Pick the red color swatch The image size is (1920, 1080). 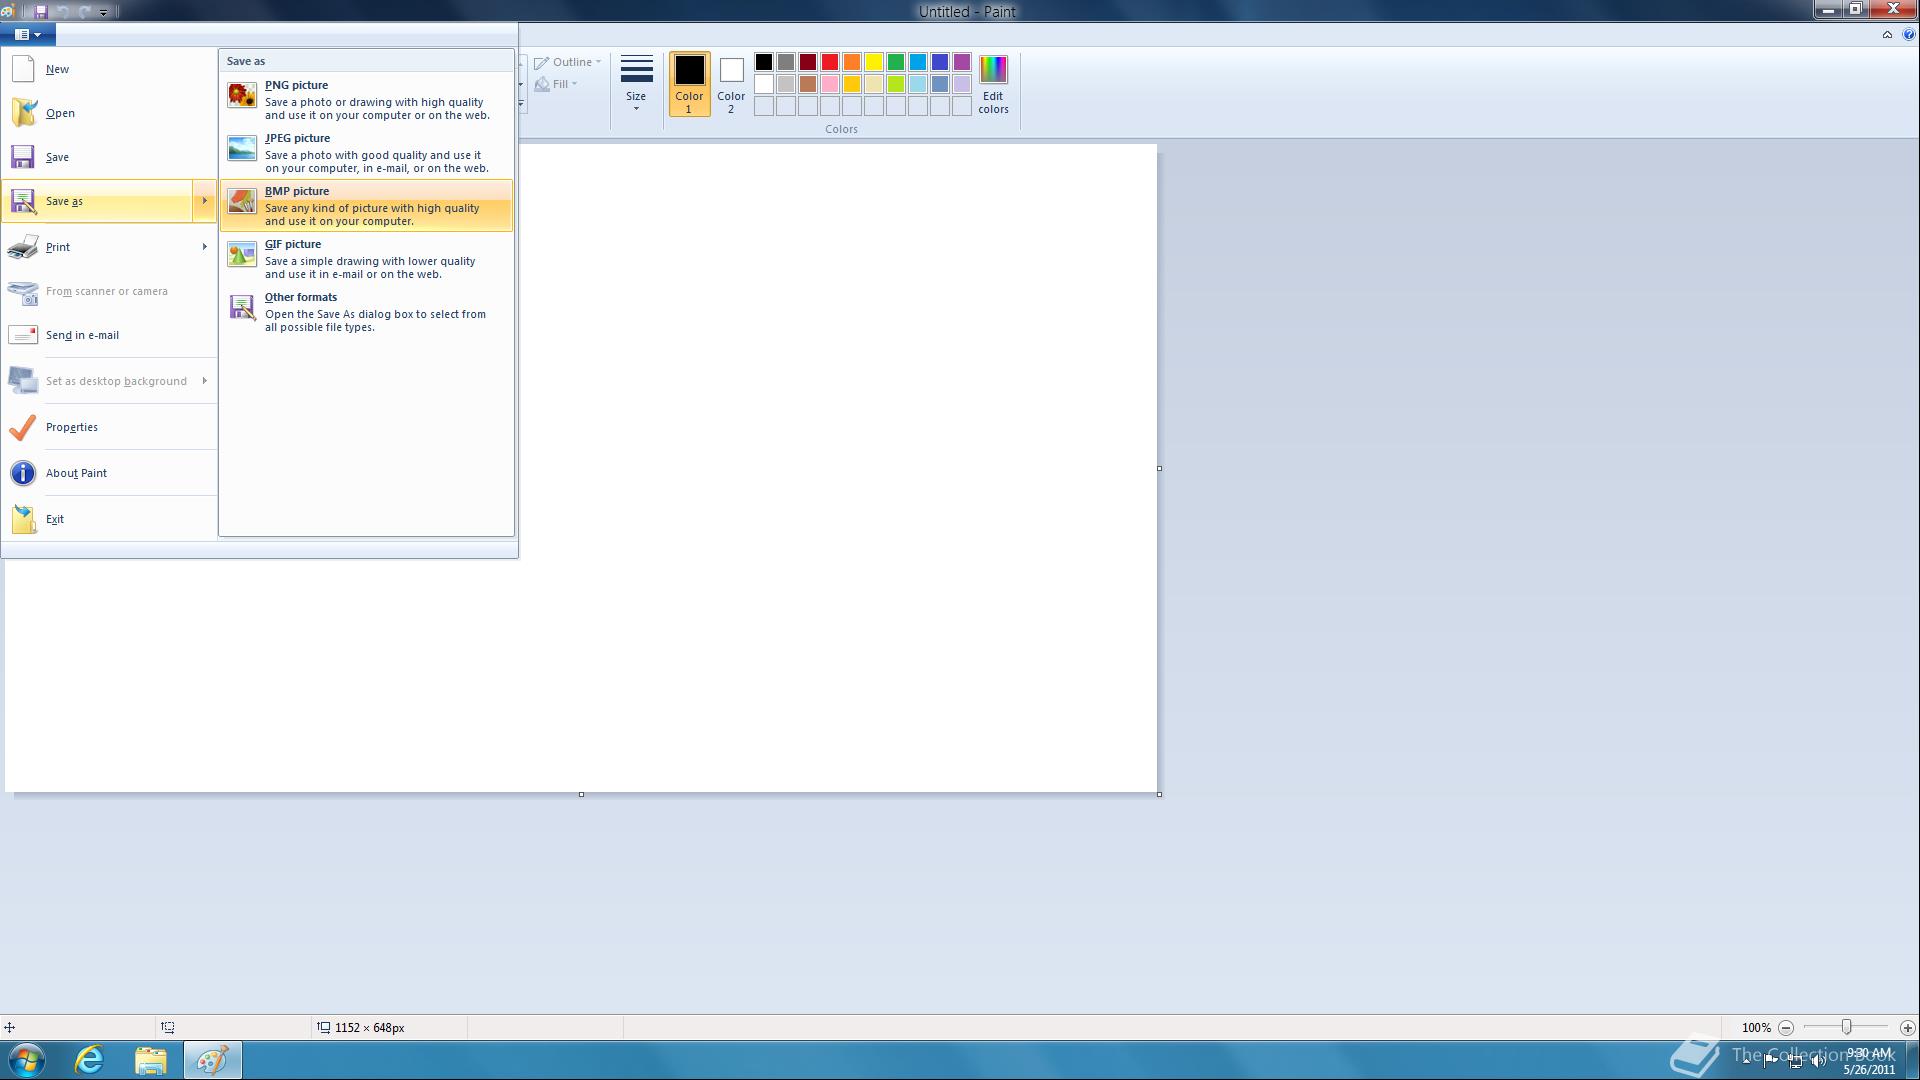click(830, 62)
